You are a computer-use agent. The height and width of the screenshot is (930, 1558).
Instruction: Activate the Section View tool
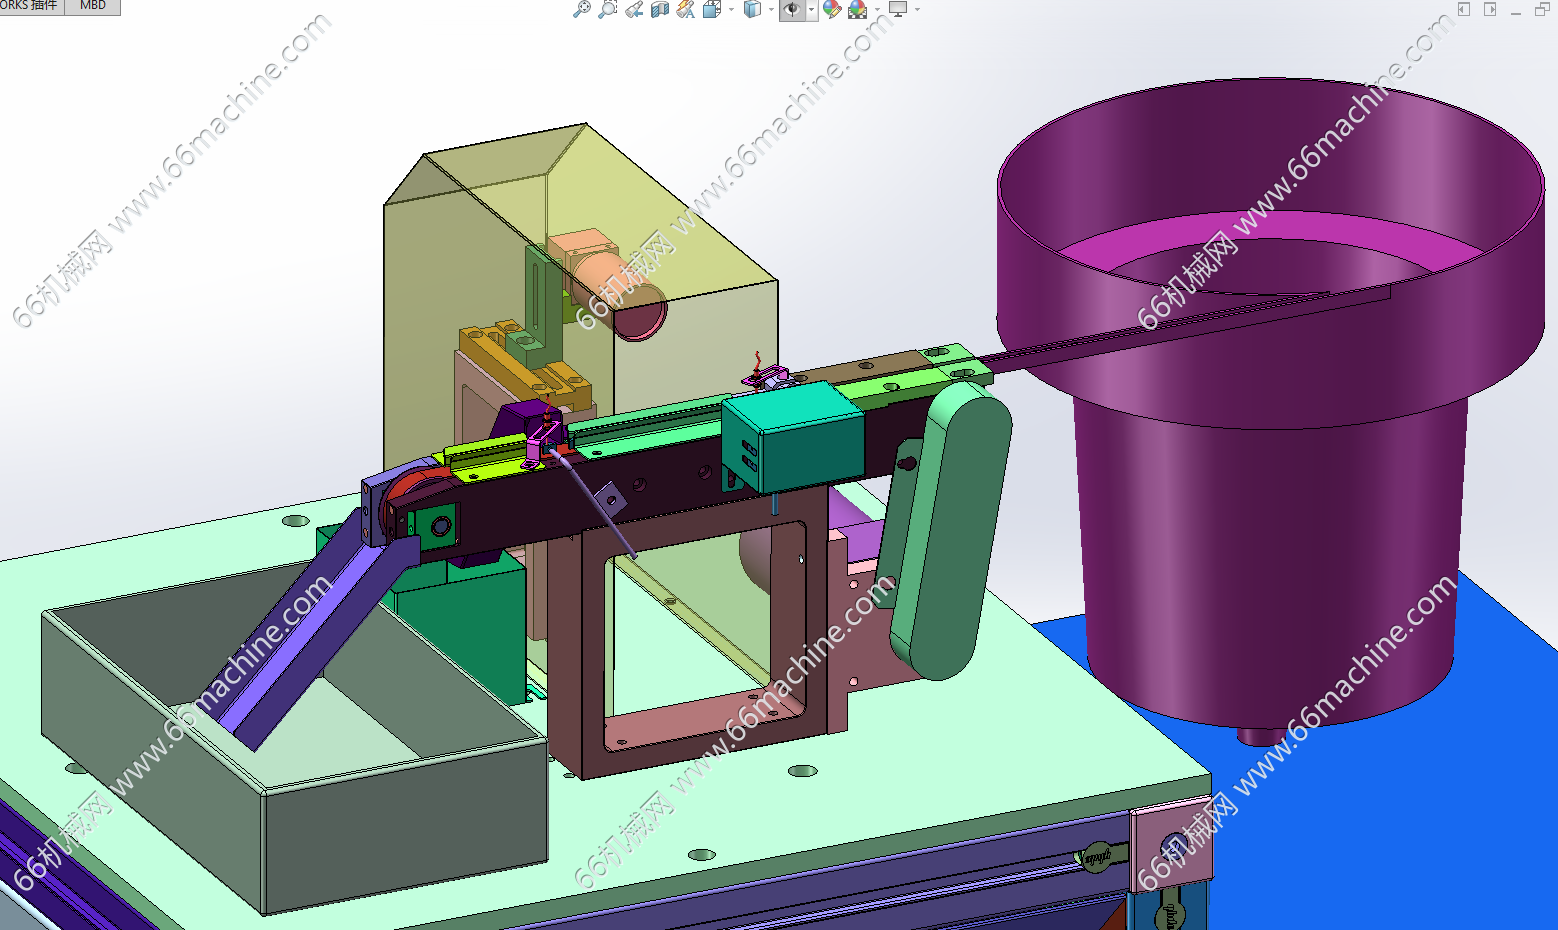660,9
